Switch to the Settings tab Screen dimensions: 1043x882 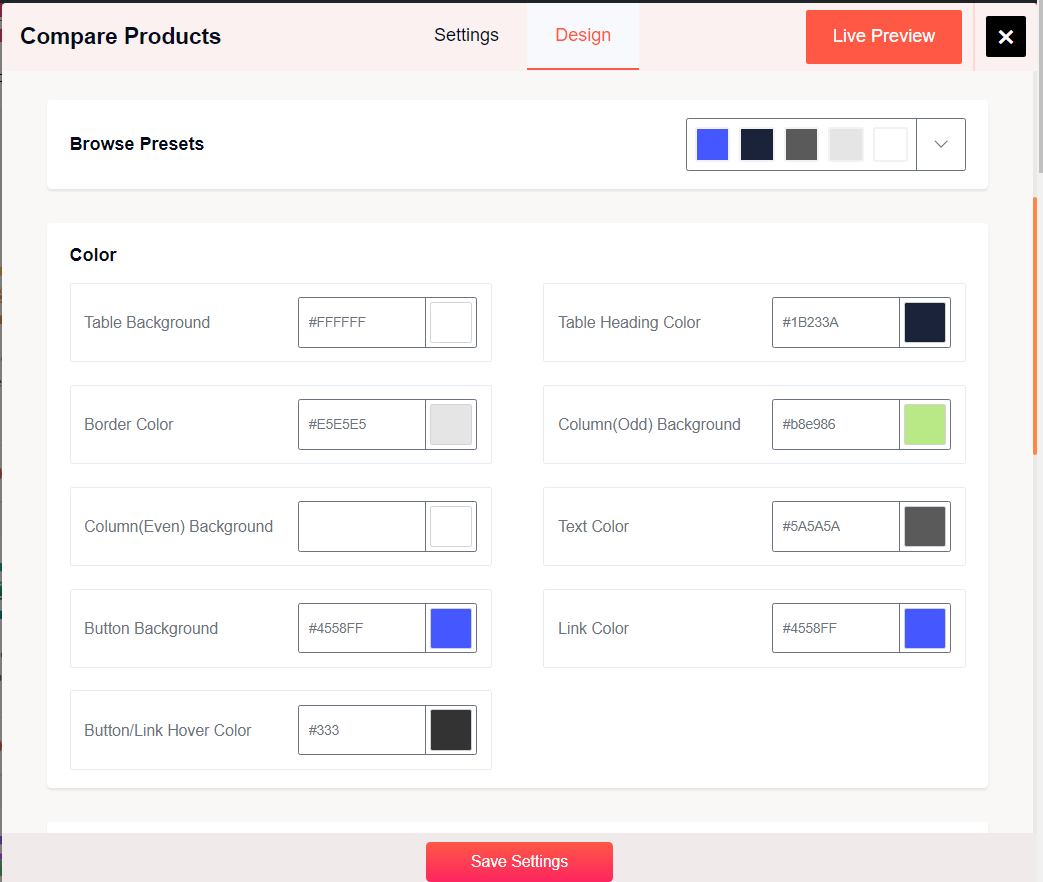[466, 35]
